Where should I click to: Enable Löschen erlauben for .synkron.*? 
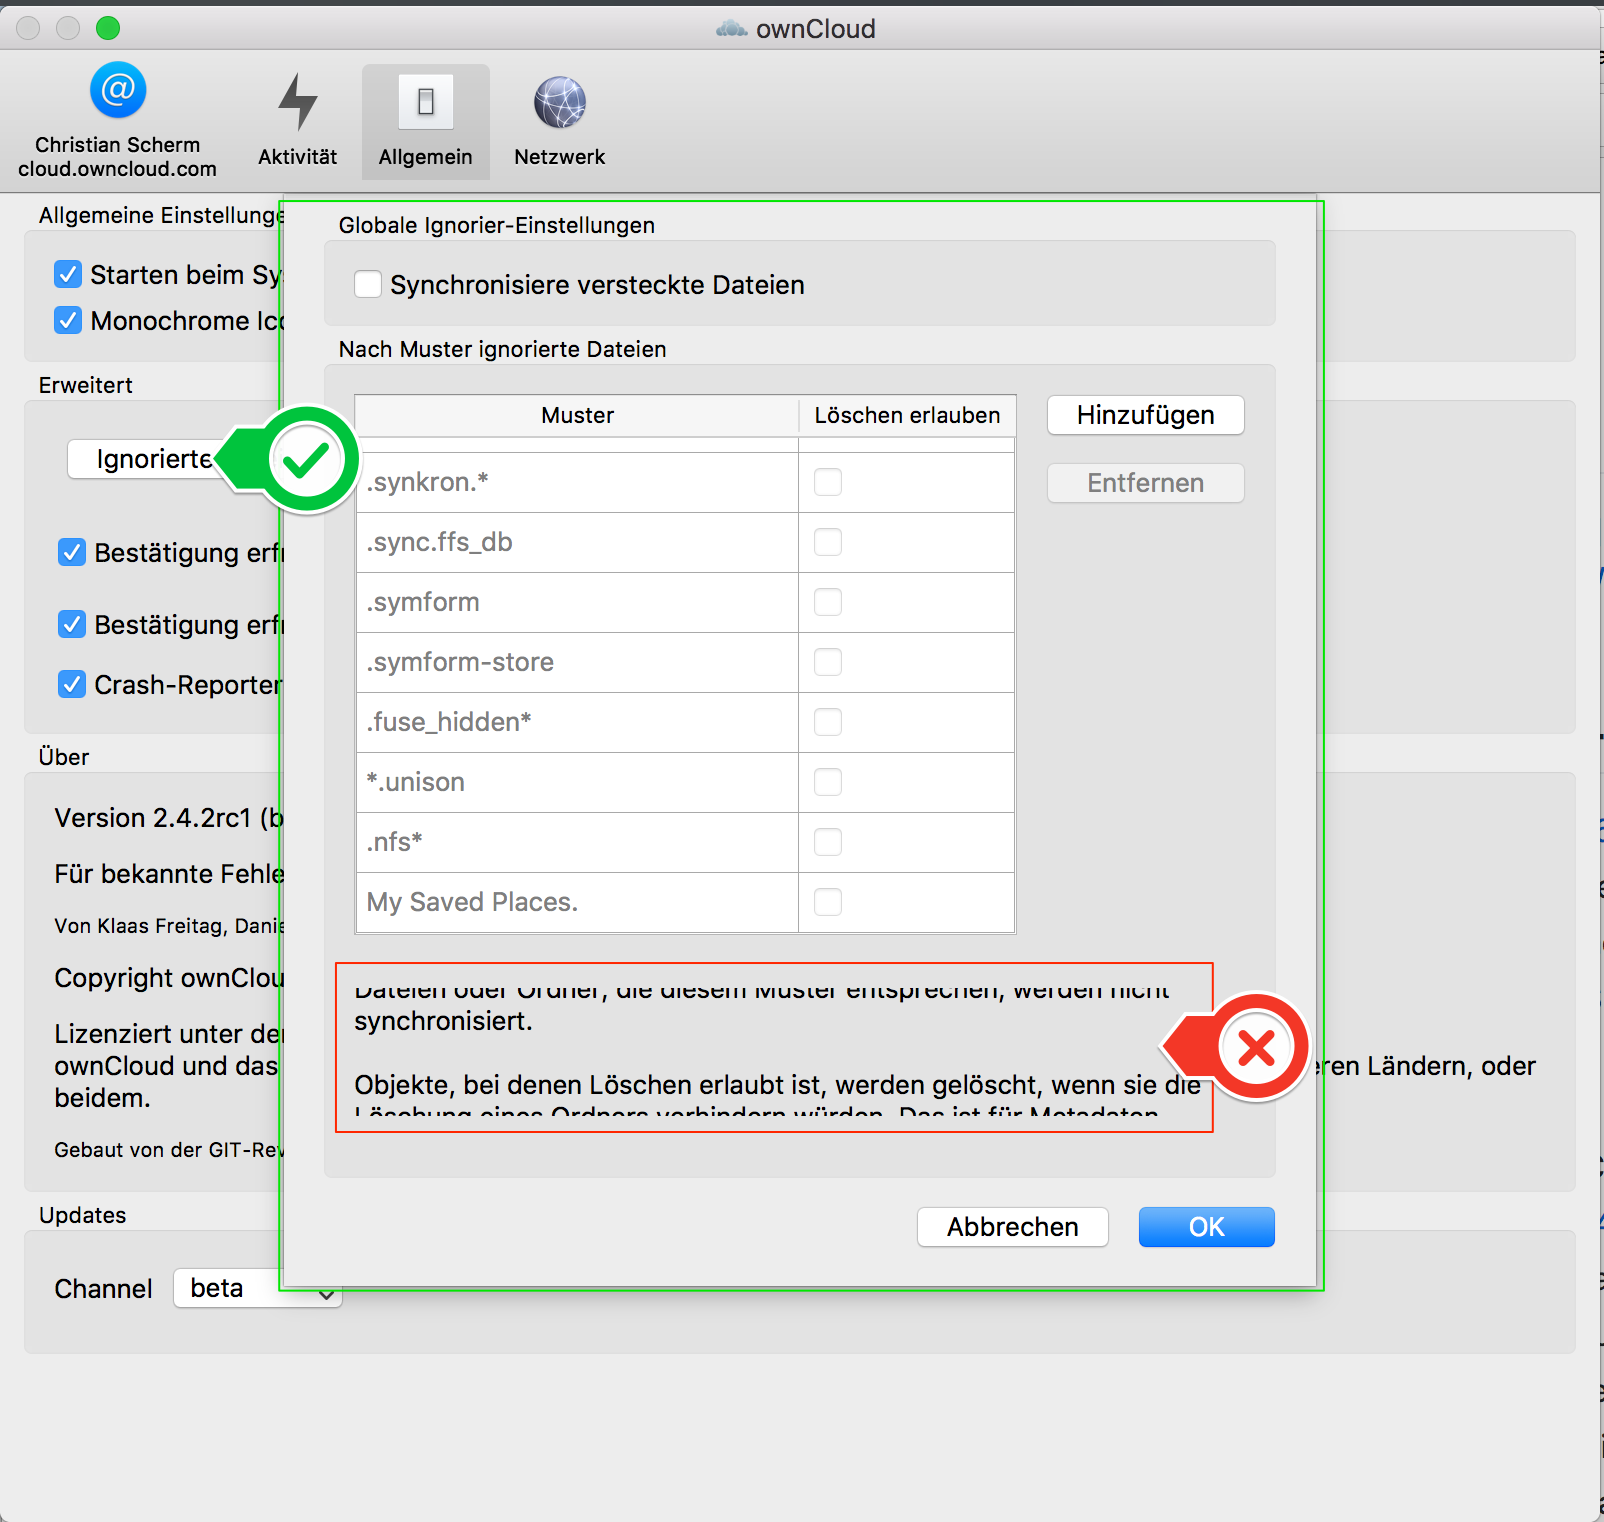[x=827, y=481]
